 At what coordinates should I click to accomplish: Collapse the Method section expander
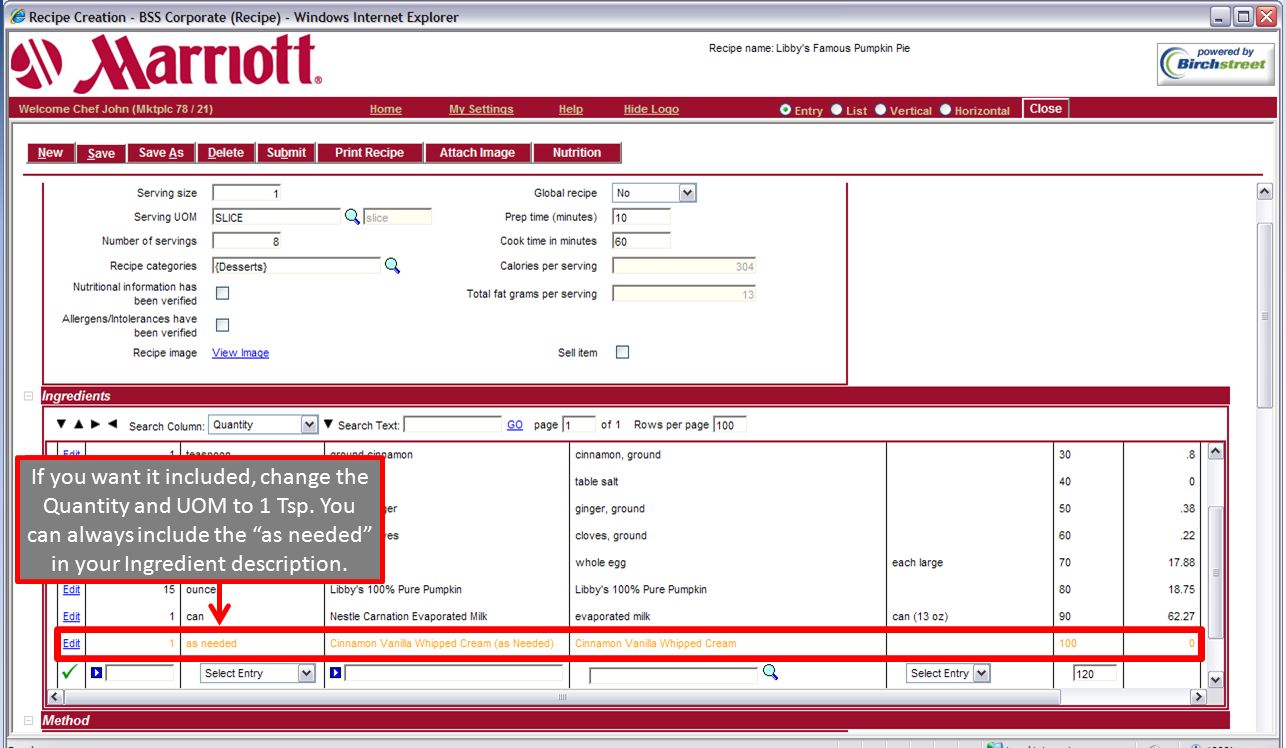(28, 720)
